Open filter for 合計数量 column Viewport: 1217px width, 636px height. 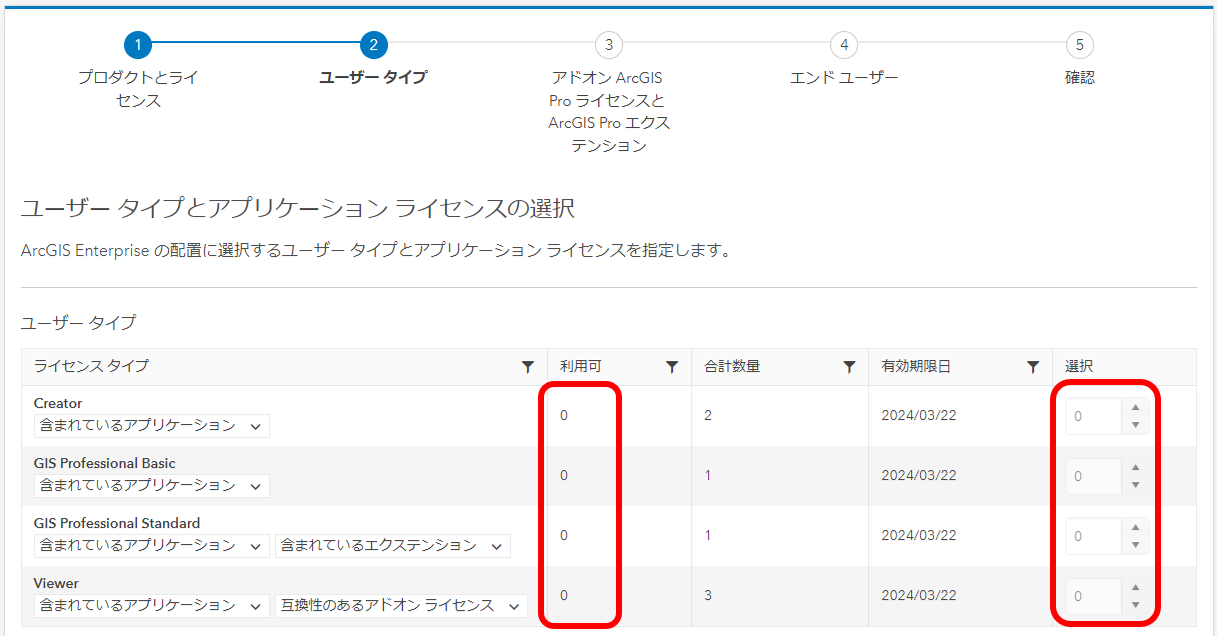click(849, 367)
